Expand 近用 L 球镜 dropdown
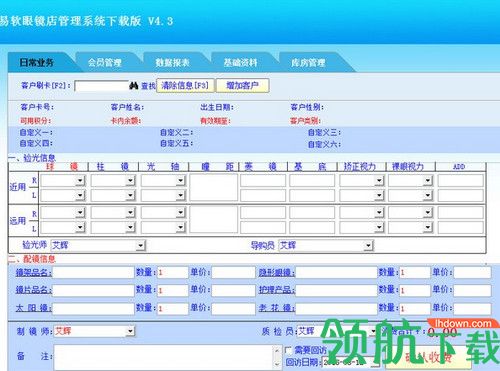Screen dimensions: 500x371 (x=80, y=195)
